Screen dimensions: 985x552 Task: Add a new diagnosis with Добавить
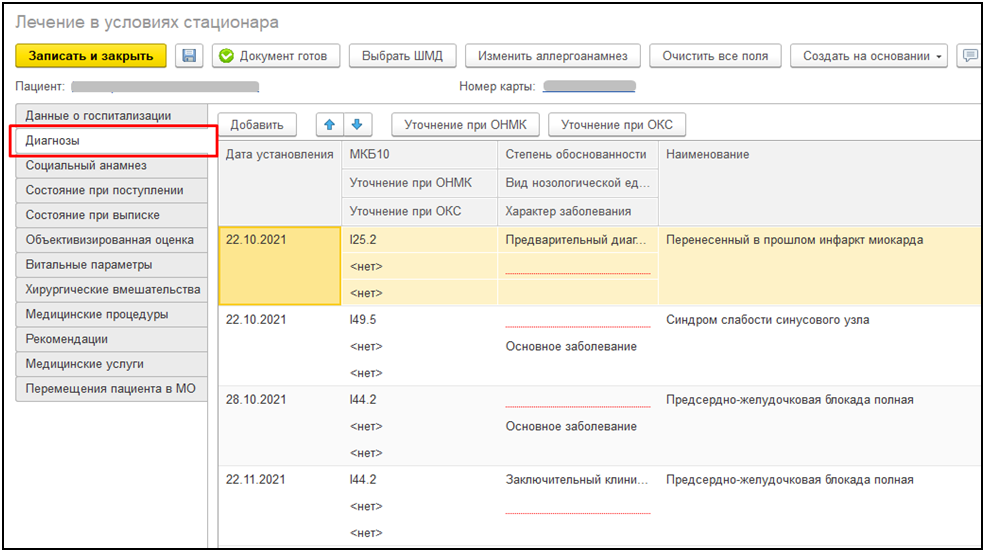point(257,125)
